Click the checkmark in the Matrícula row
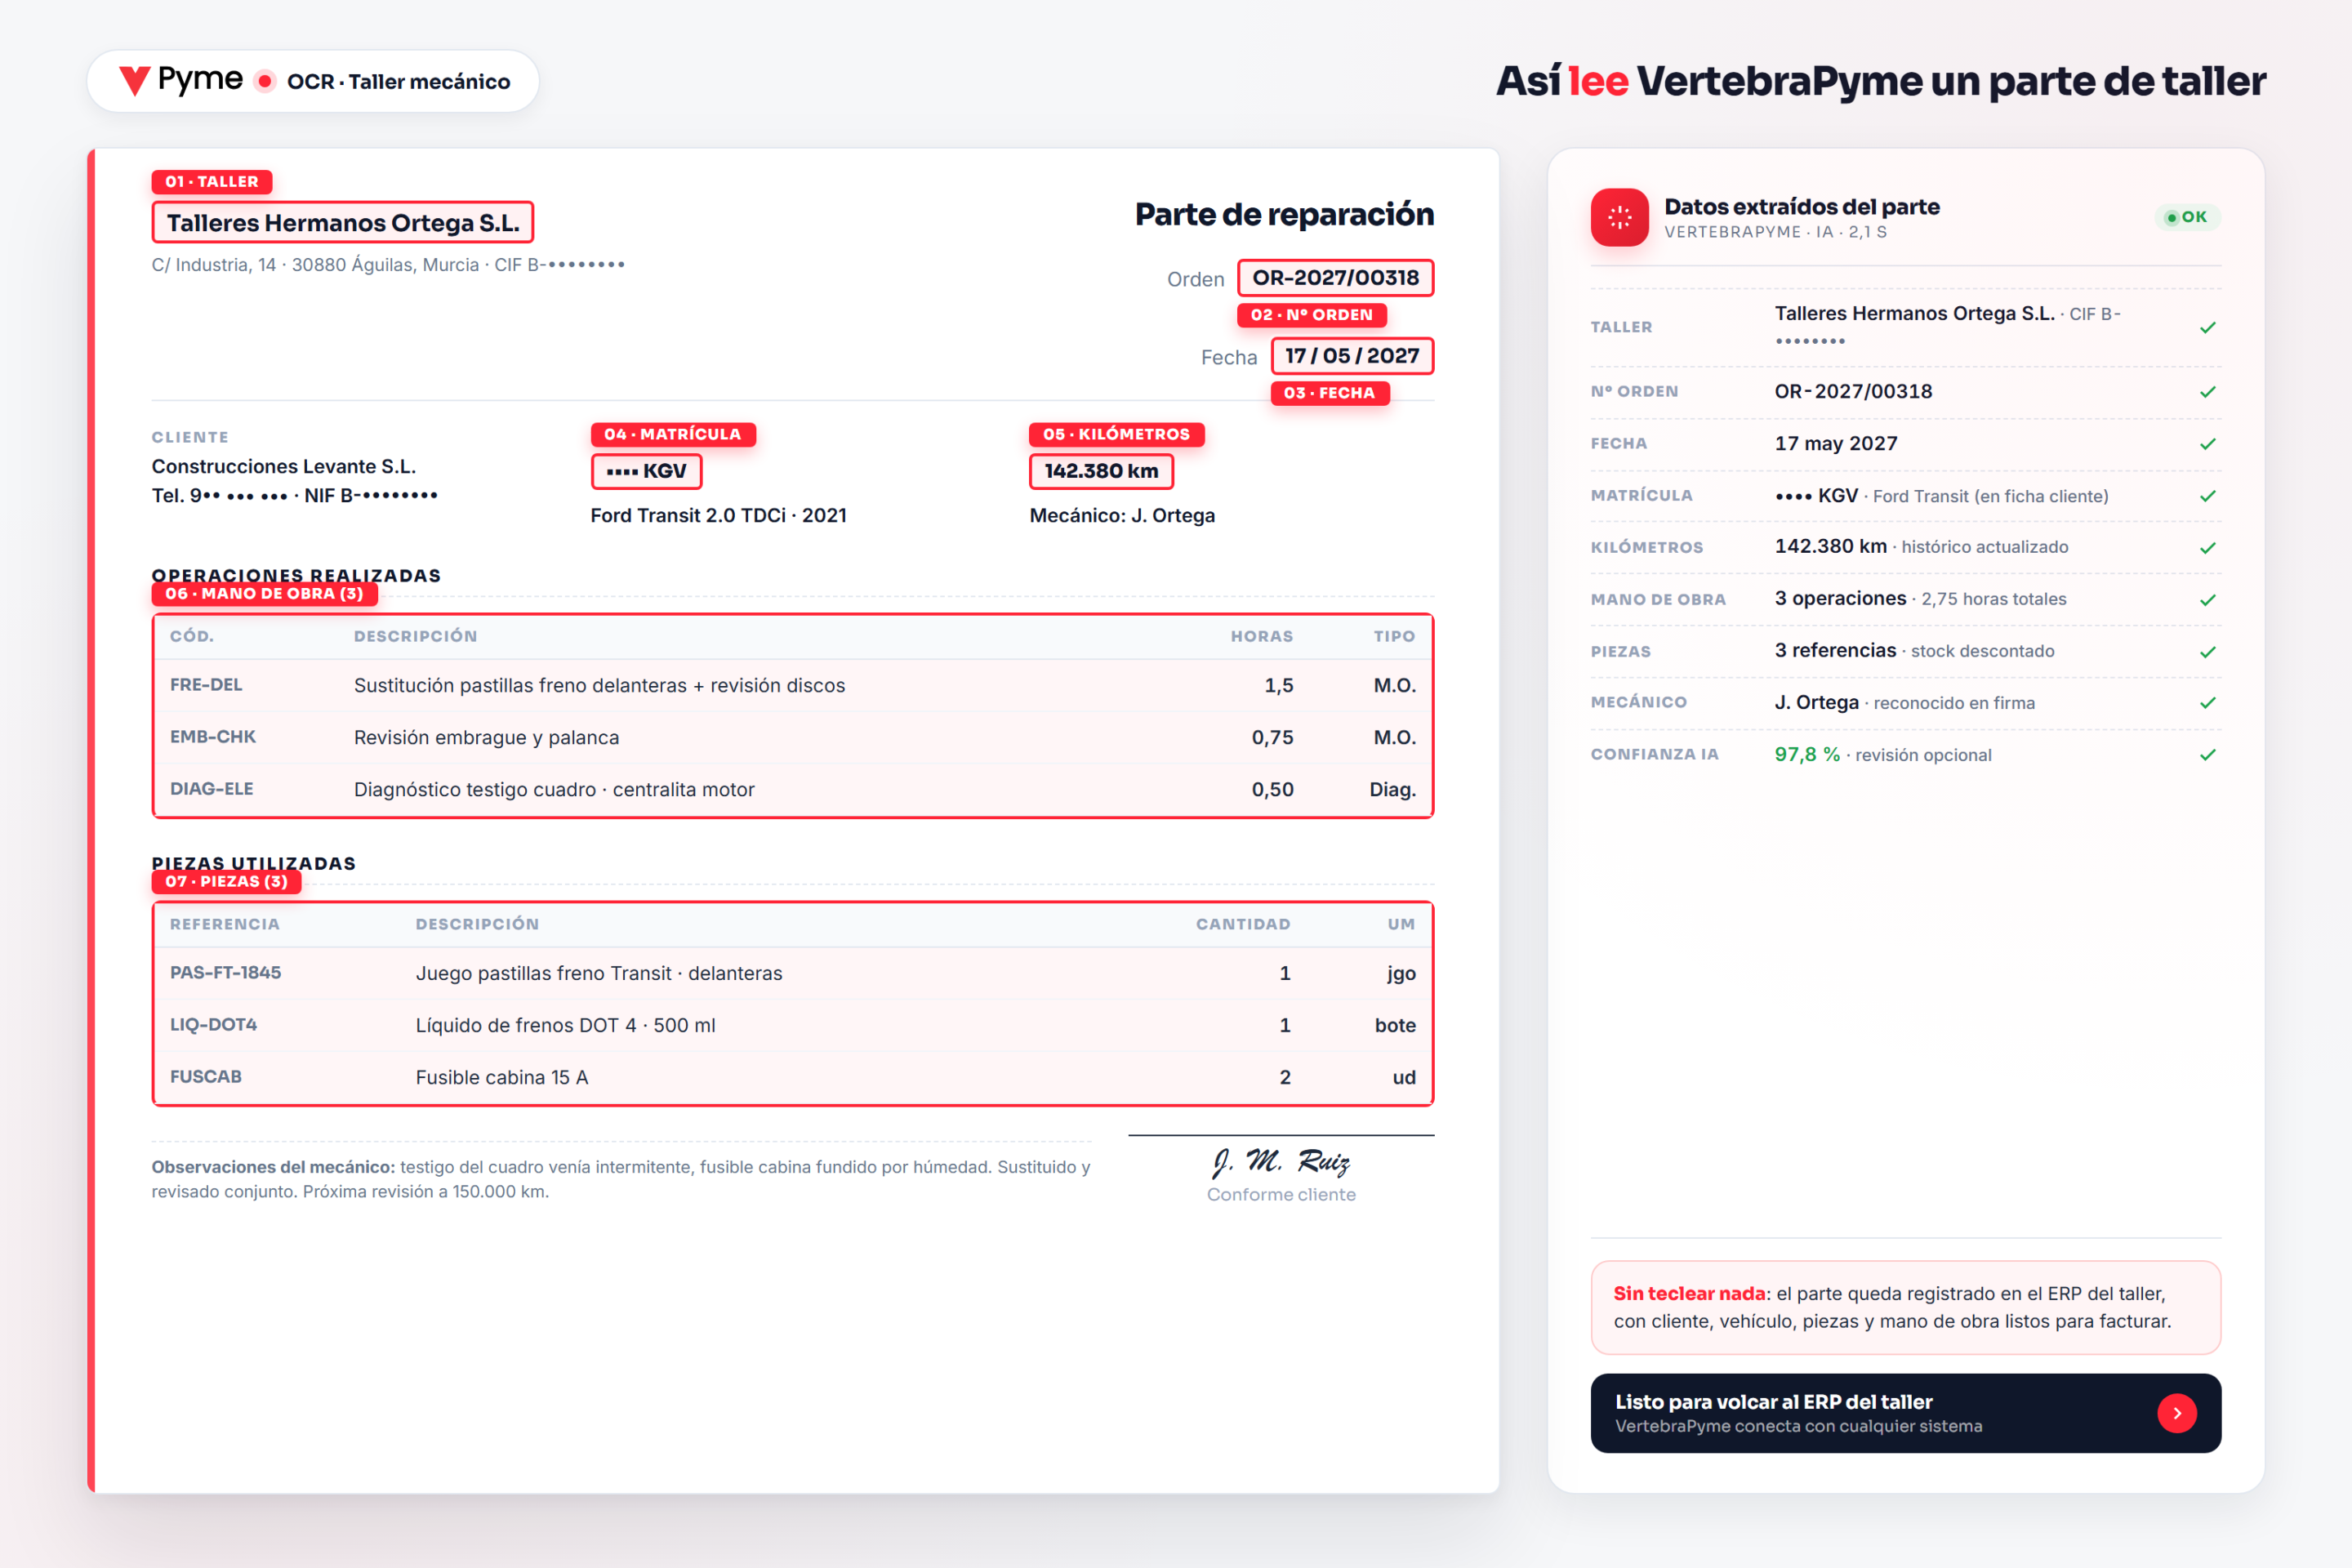 2208,496
